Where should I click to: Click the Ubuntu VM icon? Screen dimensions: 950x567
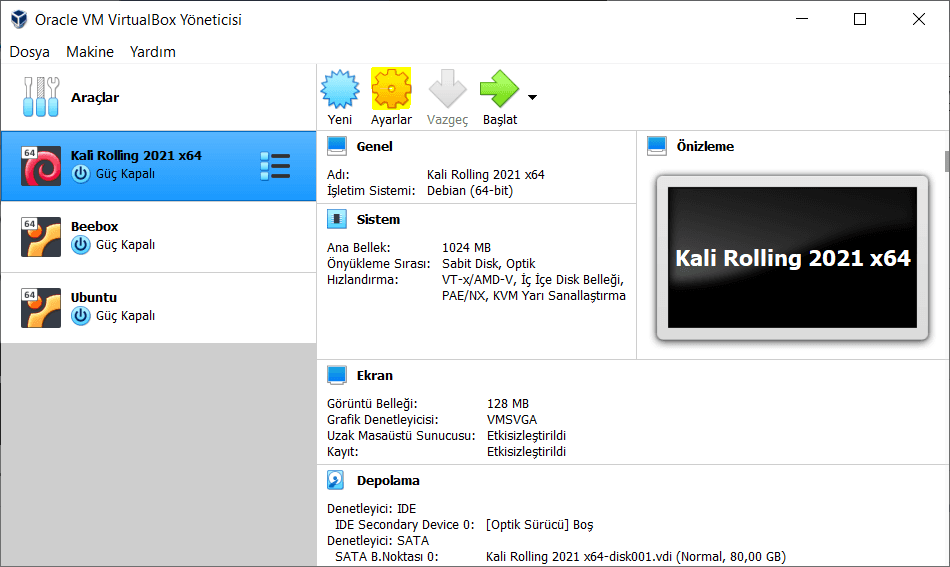(x=41, y=308)
